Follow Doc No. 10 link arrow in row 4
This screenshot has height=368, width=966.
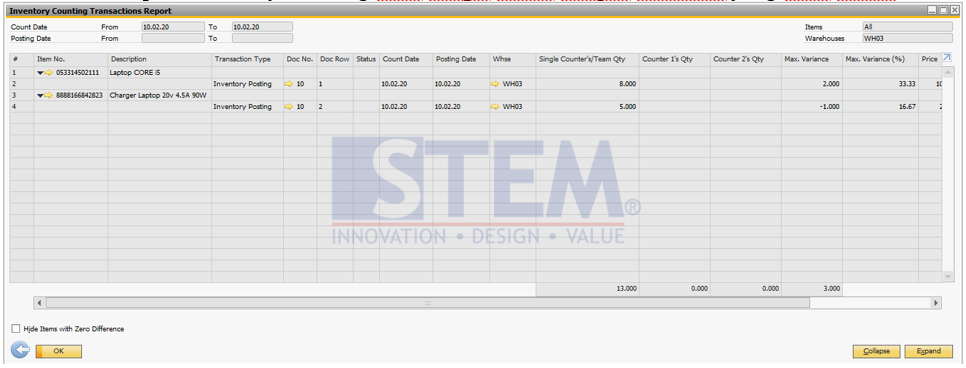pyautogui.click(x=289, y=107)
